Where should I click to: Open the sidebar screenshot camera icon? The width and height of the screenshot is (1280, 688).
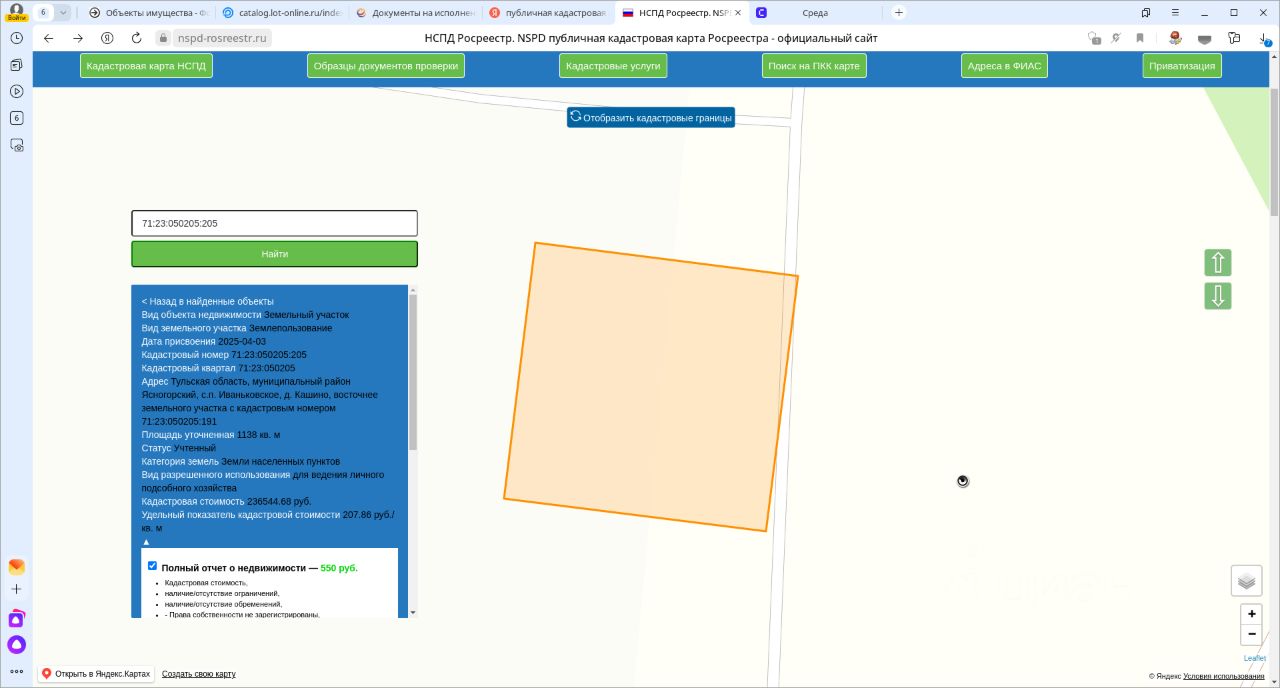[16, 145]
